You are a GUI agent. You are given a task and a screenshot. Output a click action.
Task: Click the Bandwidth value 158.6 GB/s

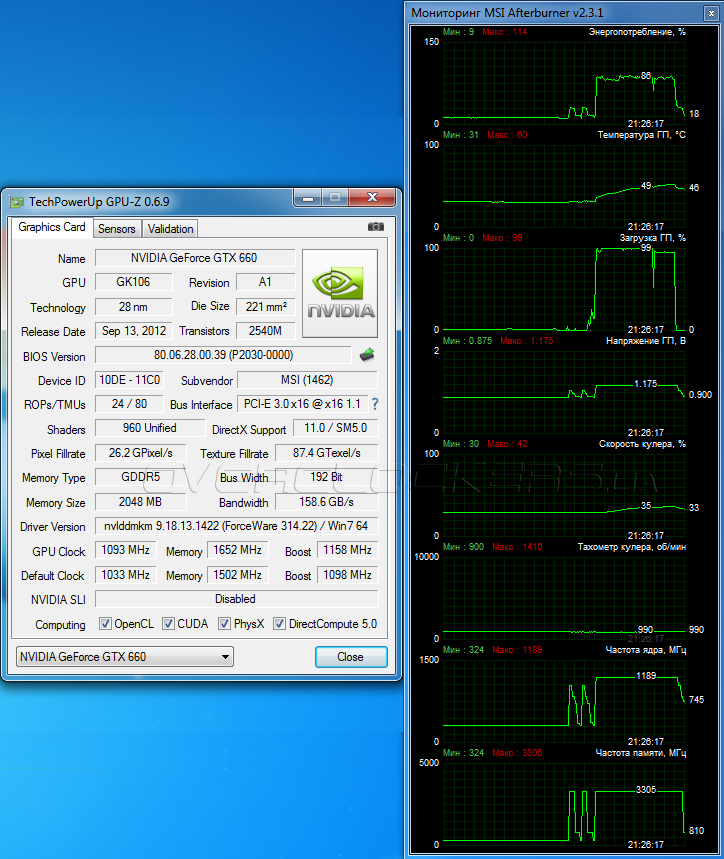[326, 502]
